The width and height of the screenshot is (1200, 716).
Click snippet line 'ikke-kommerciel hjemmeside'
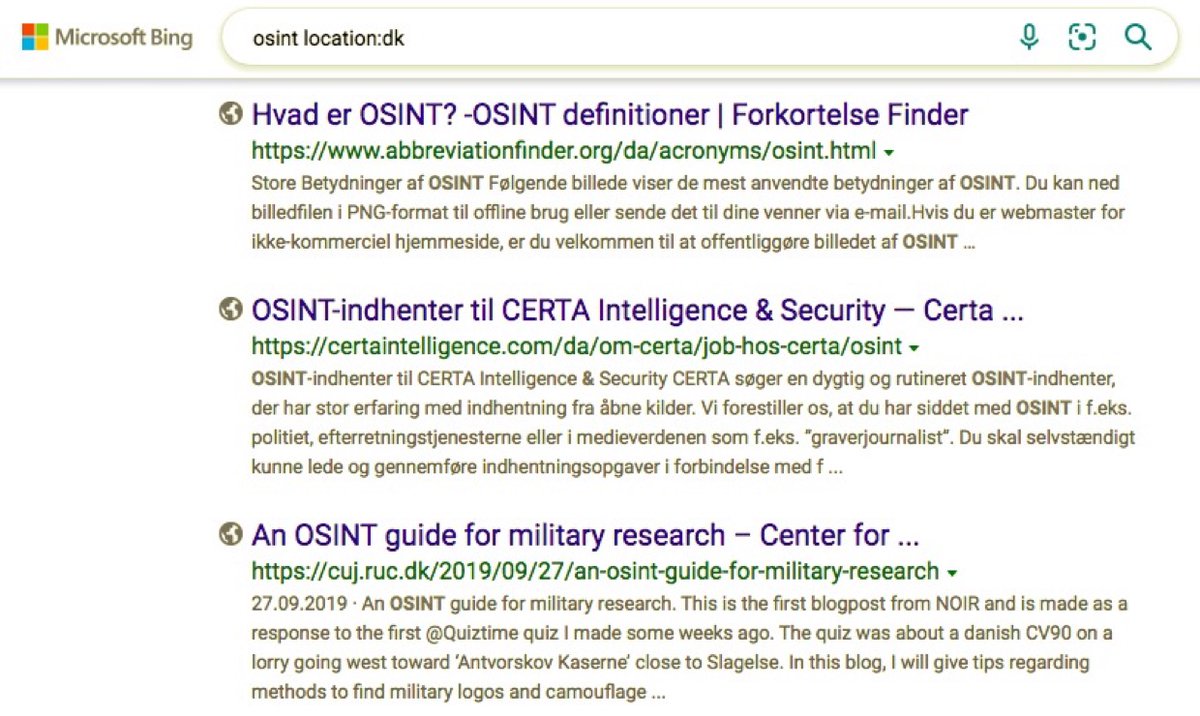click(613, 241)
